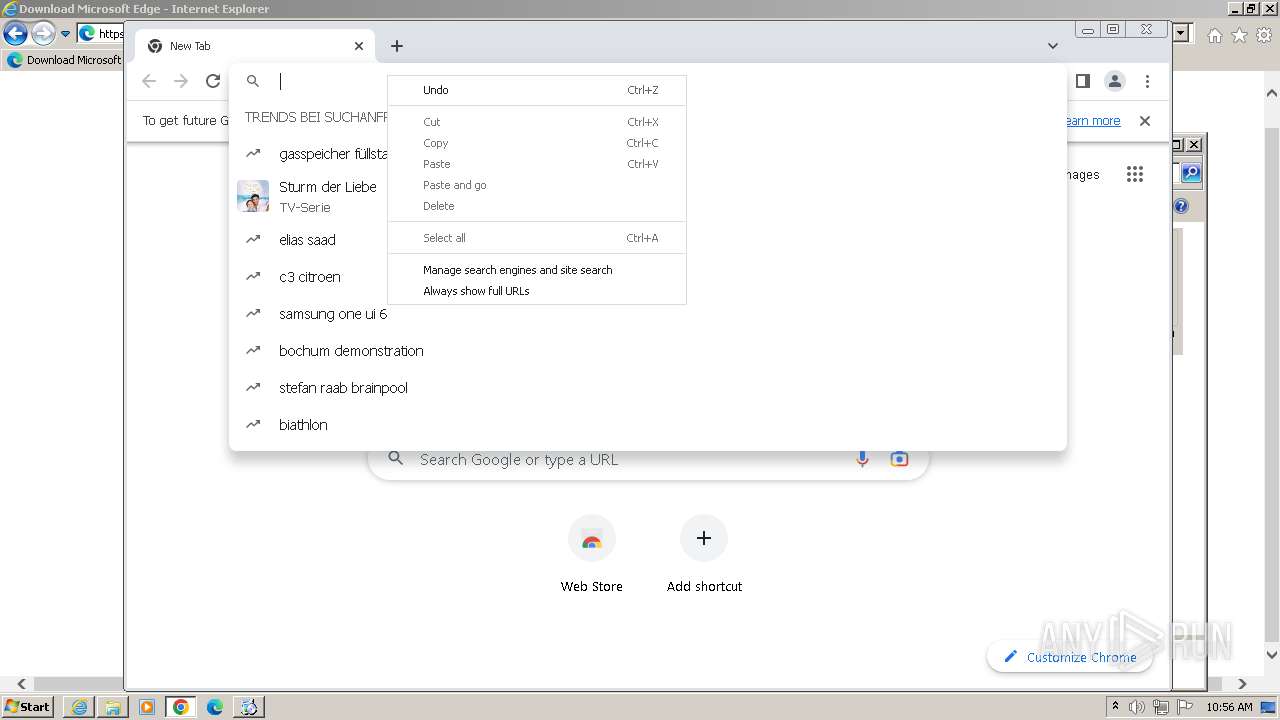Screen dimensions: 1280x720
Task: Select the stefan raab brainpool suggestion
Action: (648, 388)
